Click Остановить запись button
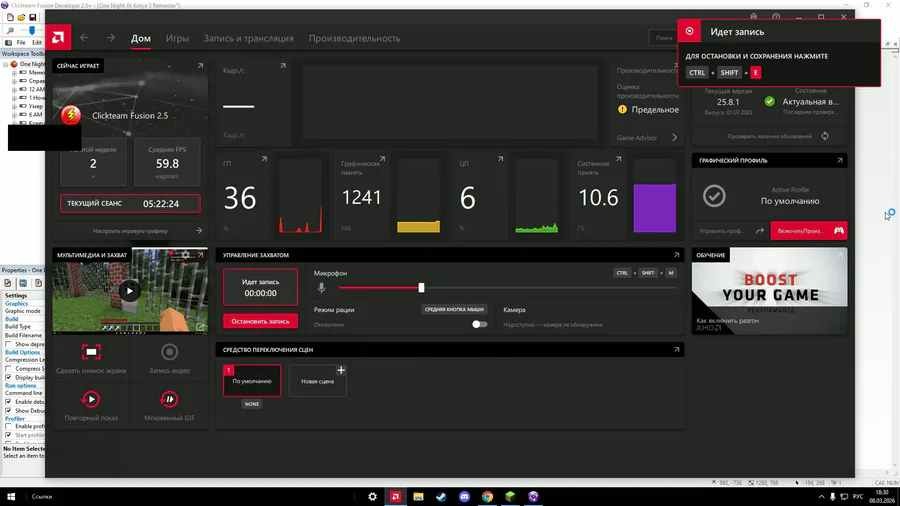The image size is (900, 506). pos(261,321)
